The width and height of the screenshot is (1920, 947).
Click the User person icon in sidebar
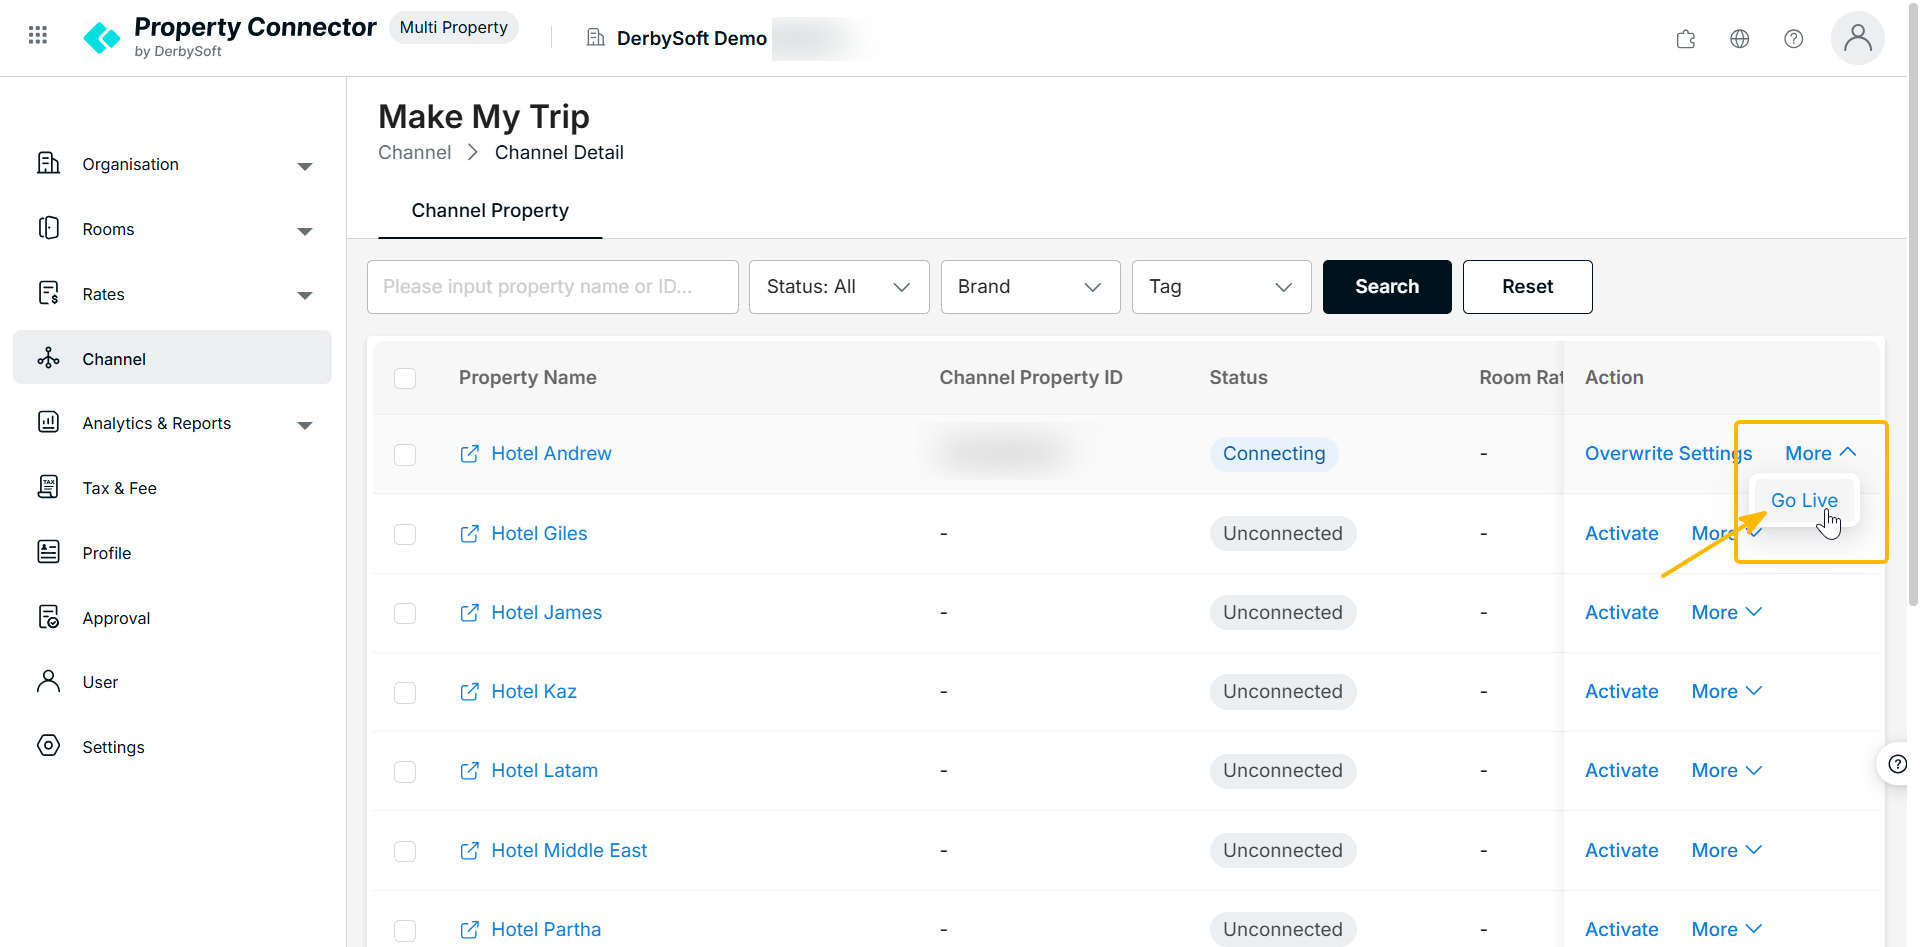click(48, 681)
